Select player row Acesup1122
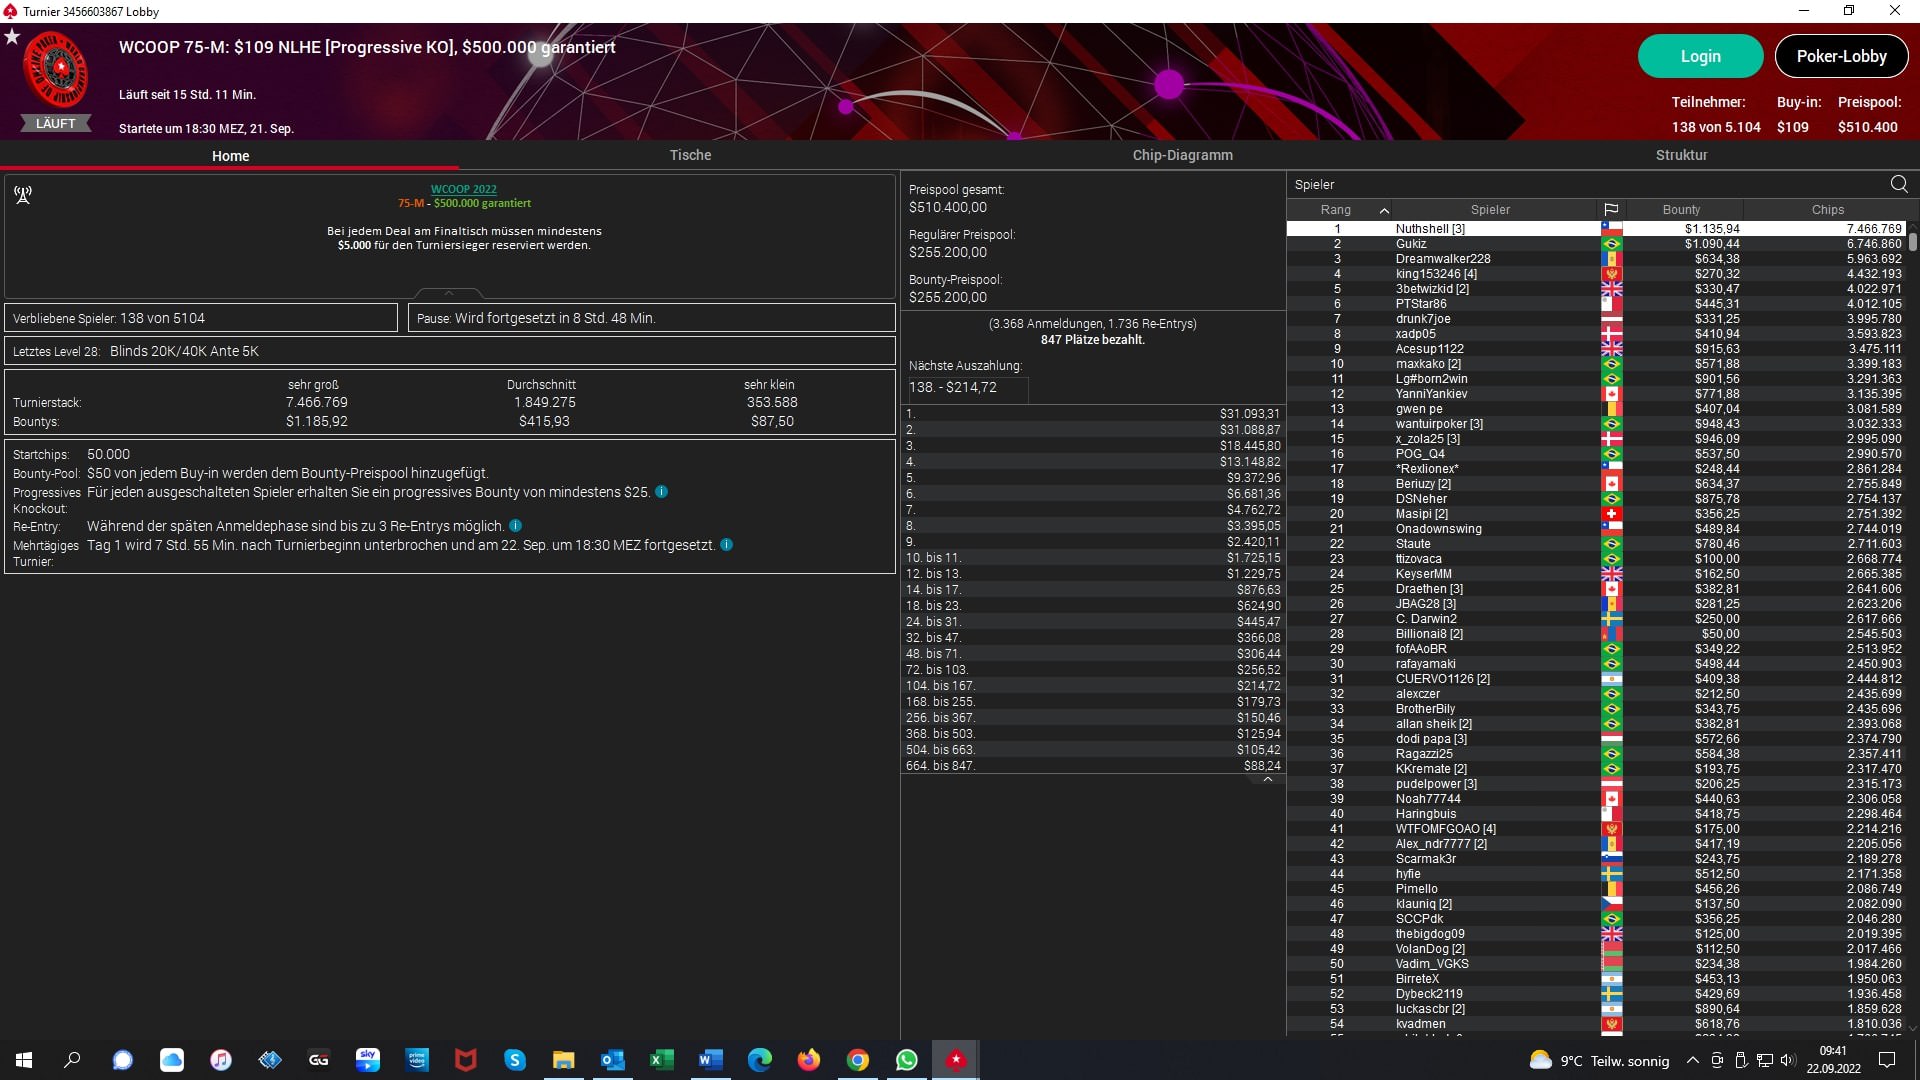Screen dimensions: 1920x1080 (x=1595, y=349)
